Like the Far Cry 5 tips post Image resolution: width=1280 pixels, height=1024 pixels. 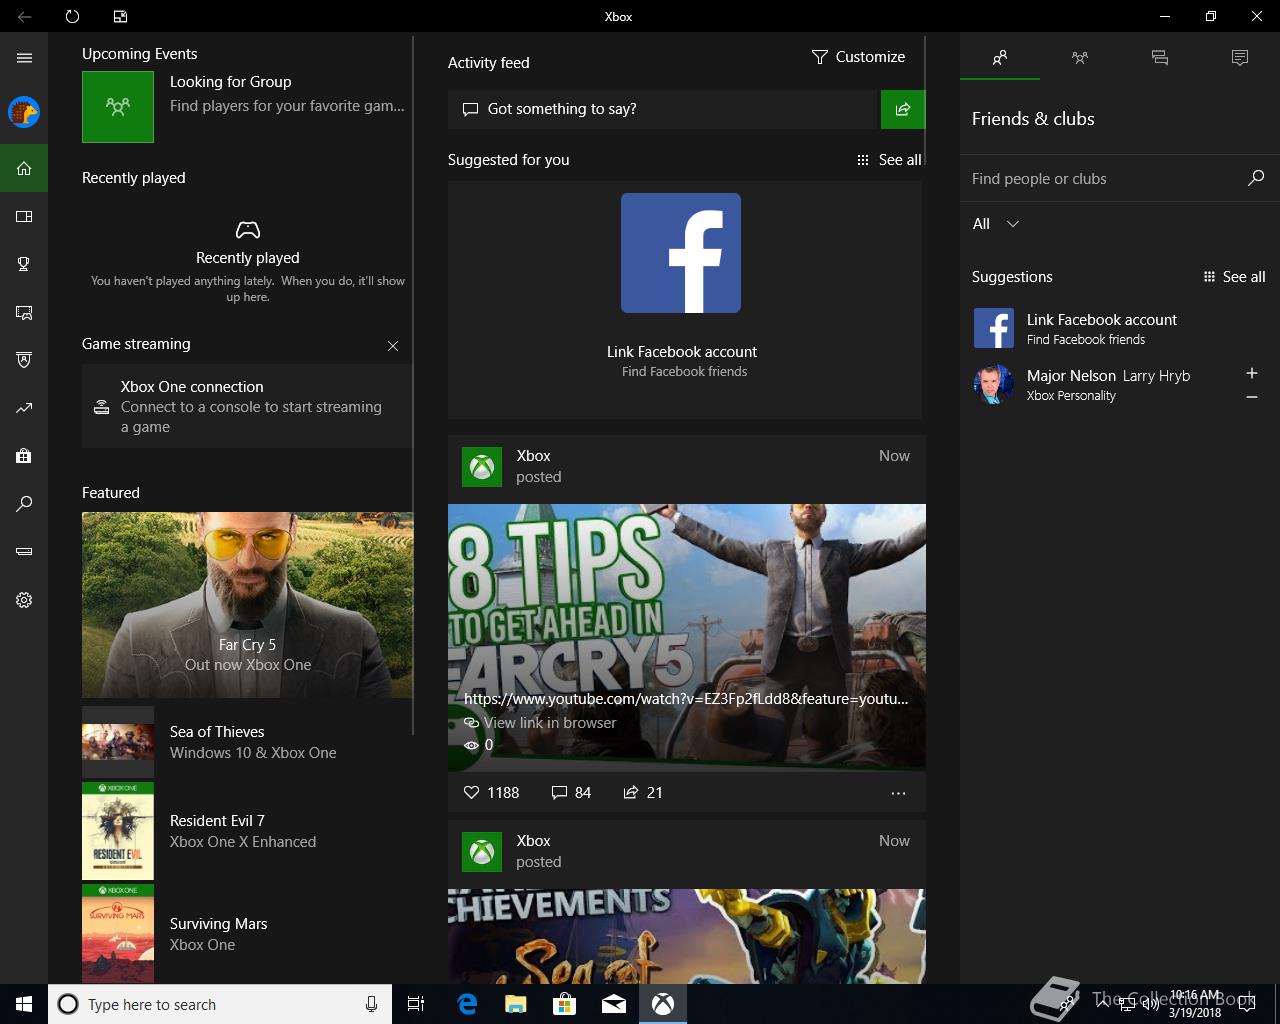coord(491,792)
